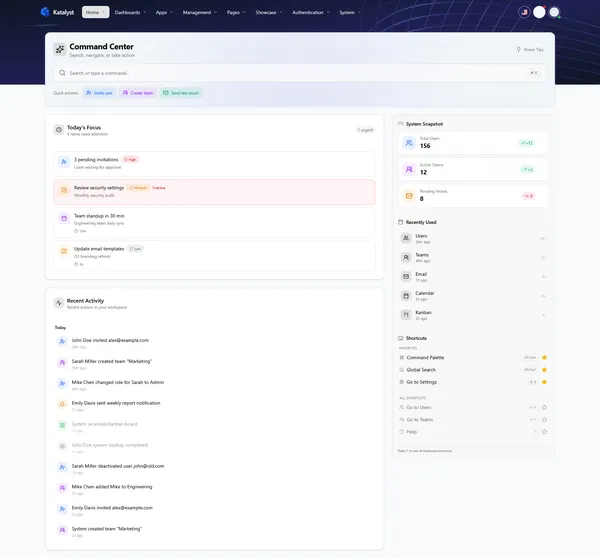
Task: Expand the Apps dropdown menu
Action: tap(164, 12)
